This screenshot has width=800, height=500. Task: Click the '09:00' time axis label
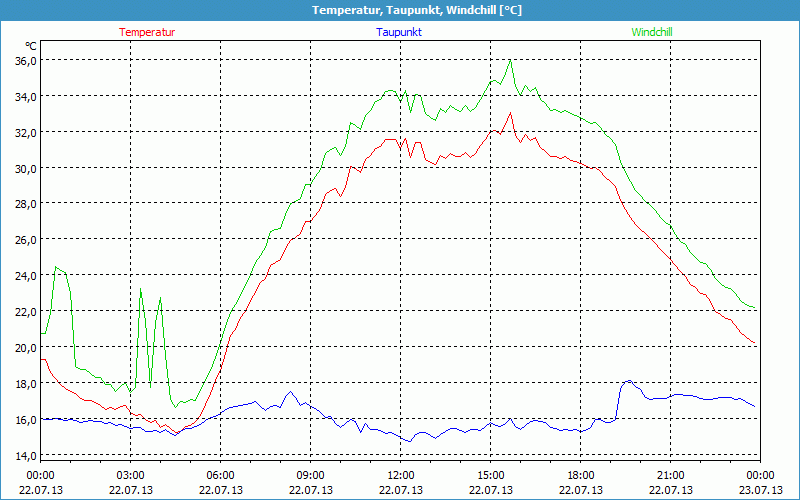coord(311,476)
